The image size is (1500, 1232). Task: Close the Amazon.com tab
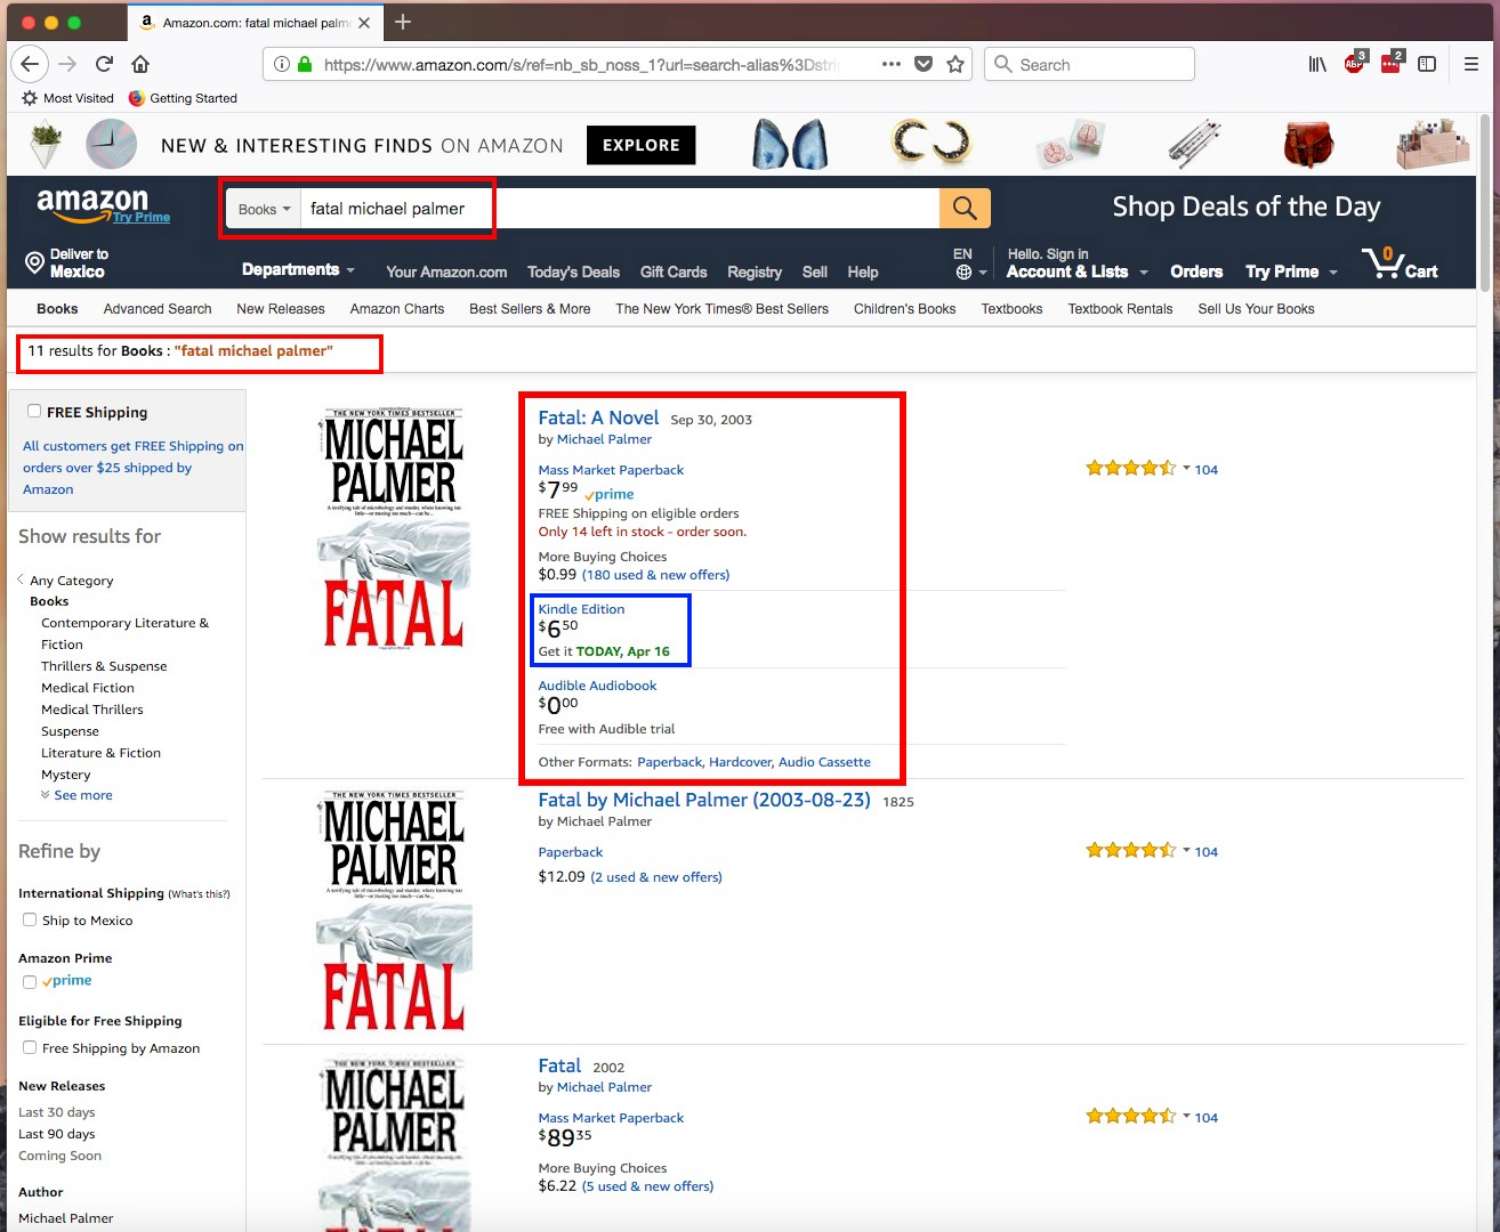364,23
